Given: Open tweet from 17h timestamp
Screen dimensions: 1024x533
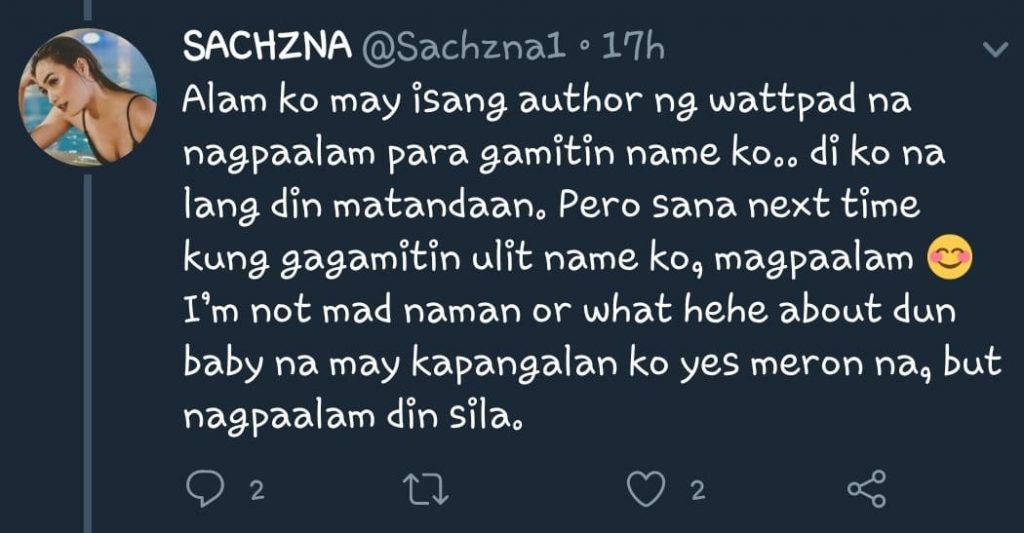Looking at the screenshot, I should coord(632,47).
